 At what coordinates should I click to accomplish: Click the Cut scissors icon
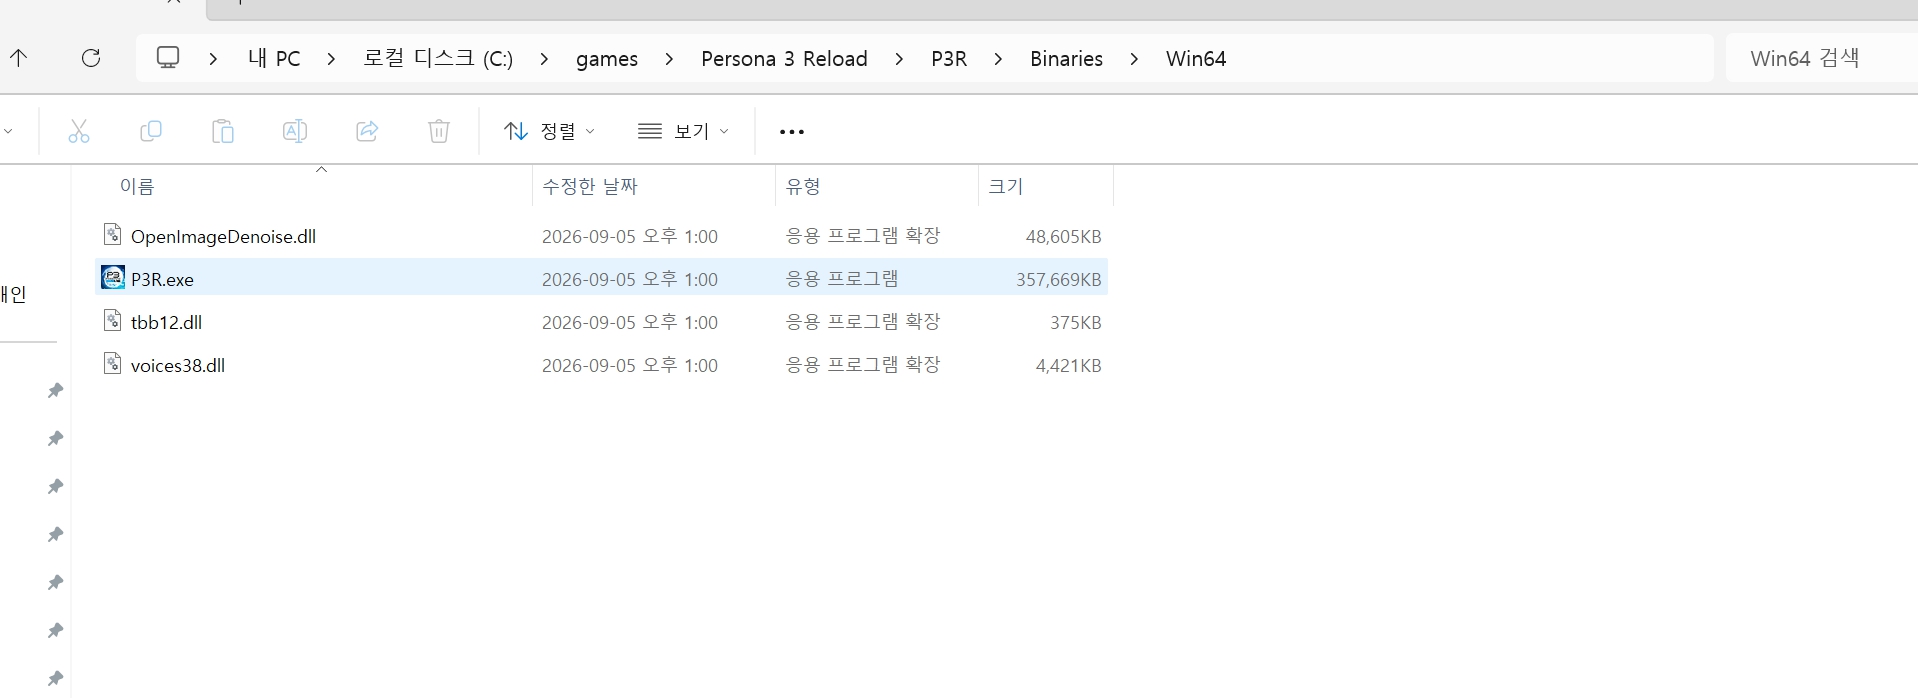click(x=79, y=131)
